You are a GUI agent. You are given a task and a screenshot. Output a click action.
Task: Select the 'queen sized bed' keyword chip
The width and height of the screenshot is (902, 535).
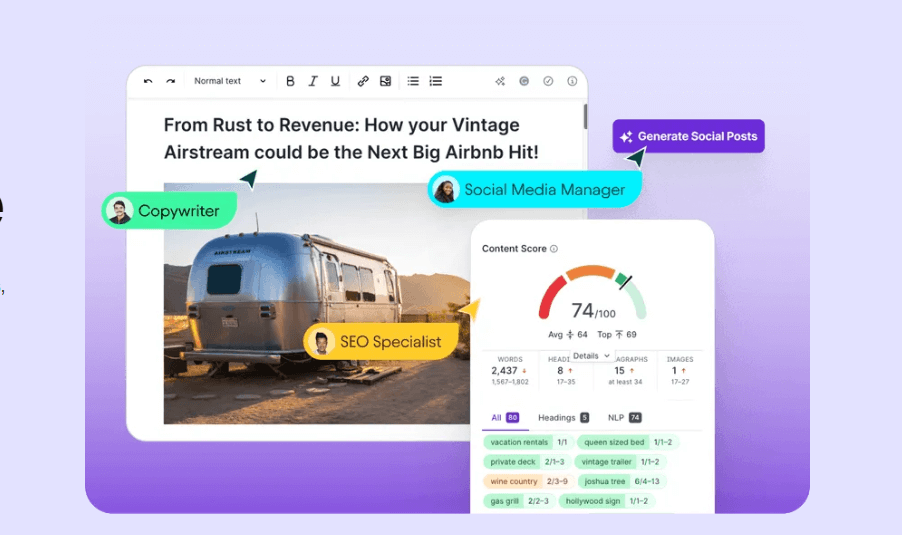coord(628,442)
